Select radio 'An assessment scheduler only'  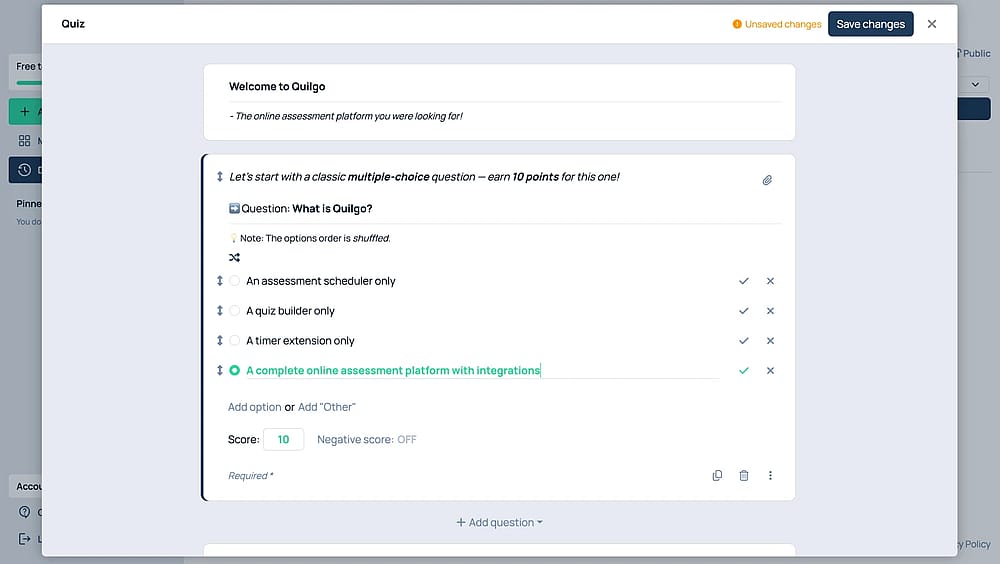[235, 281]
